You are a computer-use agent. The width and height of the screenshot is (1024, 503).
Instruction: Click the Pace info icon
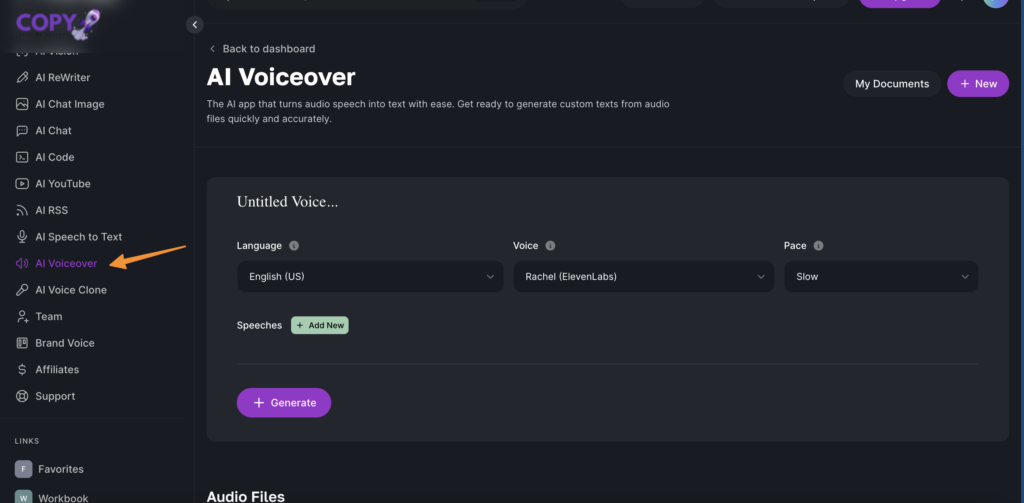pyautogui.click(x=818, y=246)
